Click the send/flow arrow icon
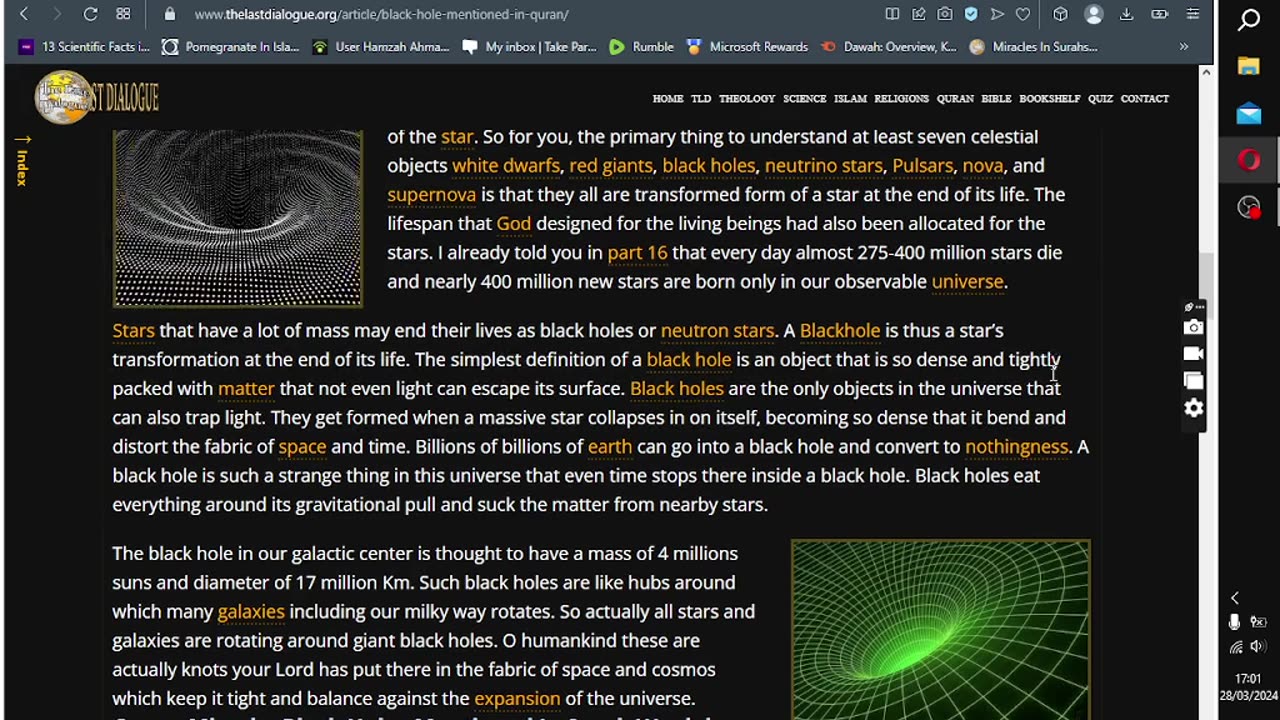Image resolution: width=1280 pixels, height=720 pixels. [997, 14]
